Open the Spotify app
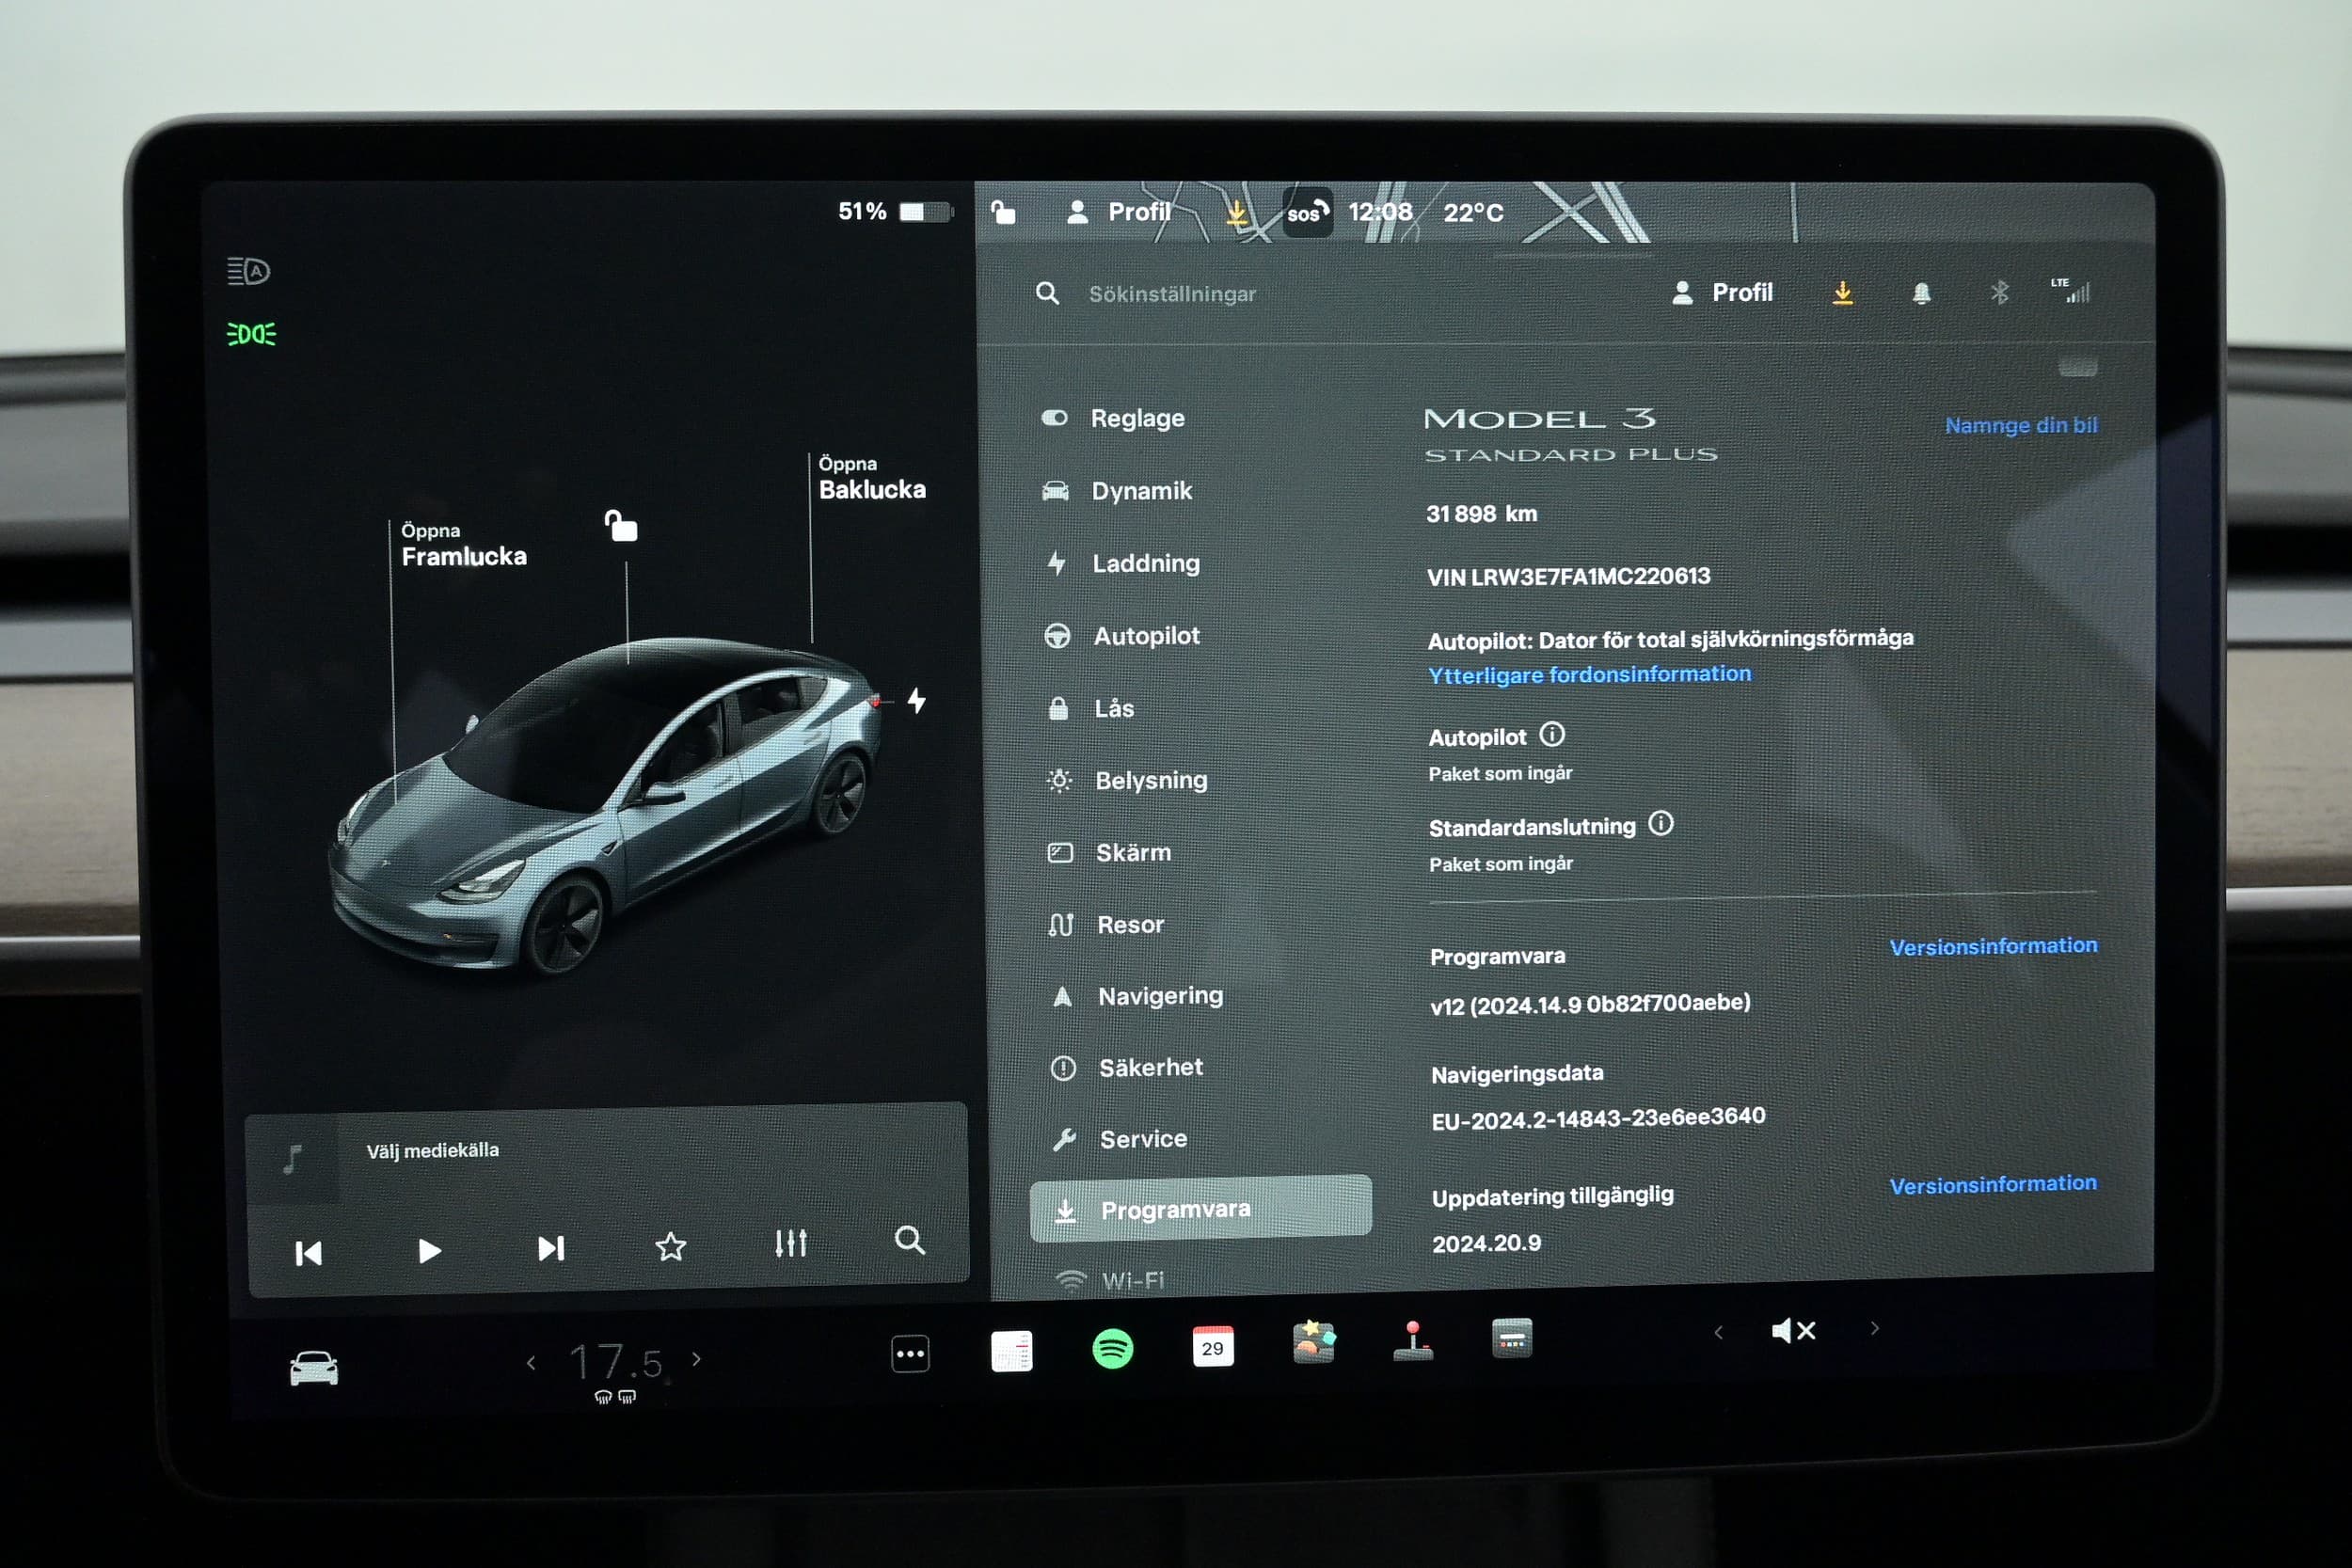Image resolution: width=2352 pixels, height=1568 pixels. tap(1112, 1349)
